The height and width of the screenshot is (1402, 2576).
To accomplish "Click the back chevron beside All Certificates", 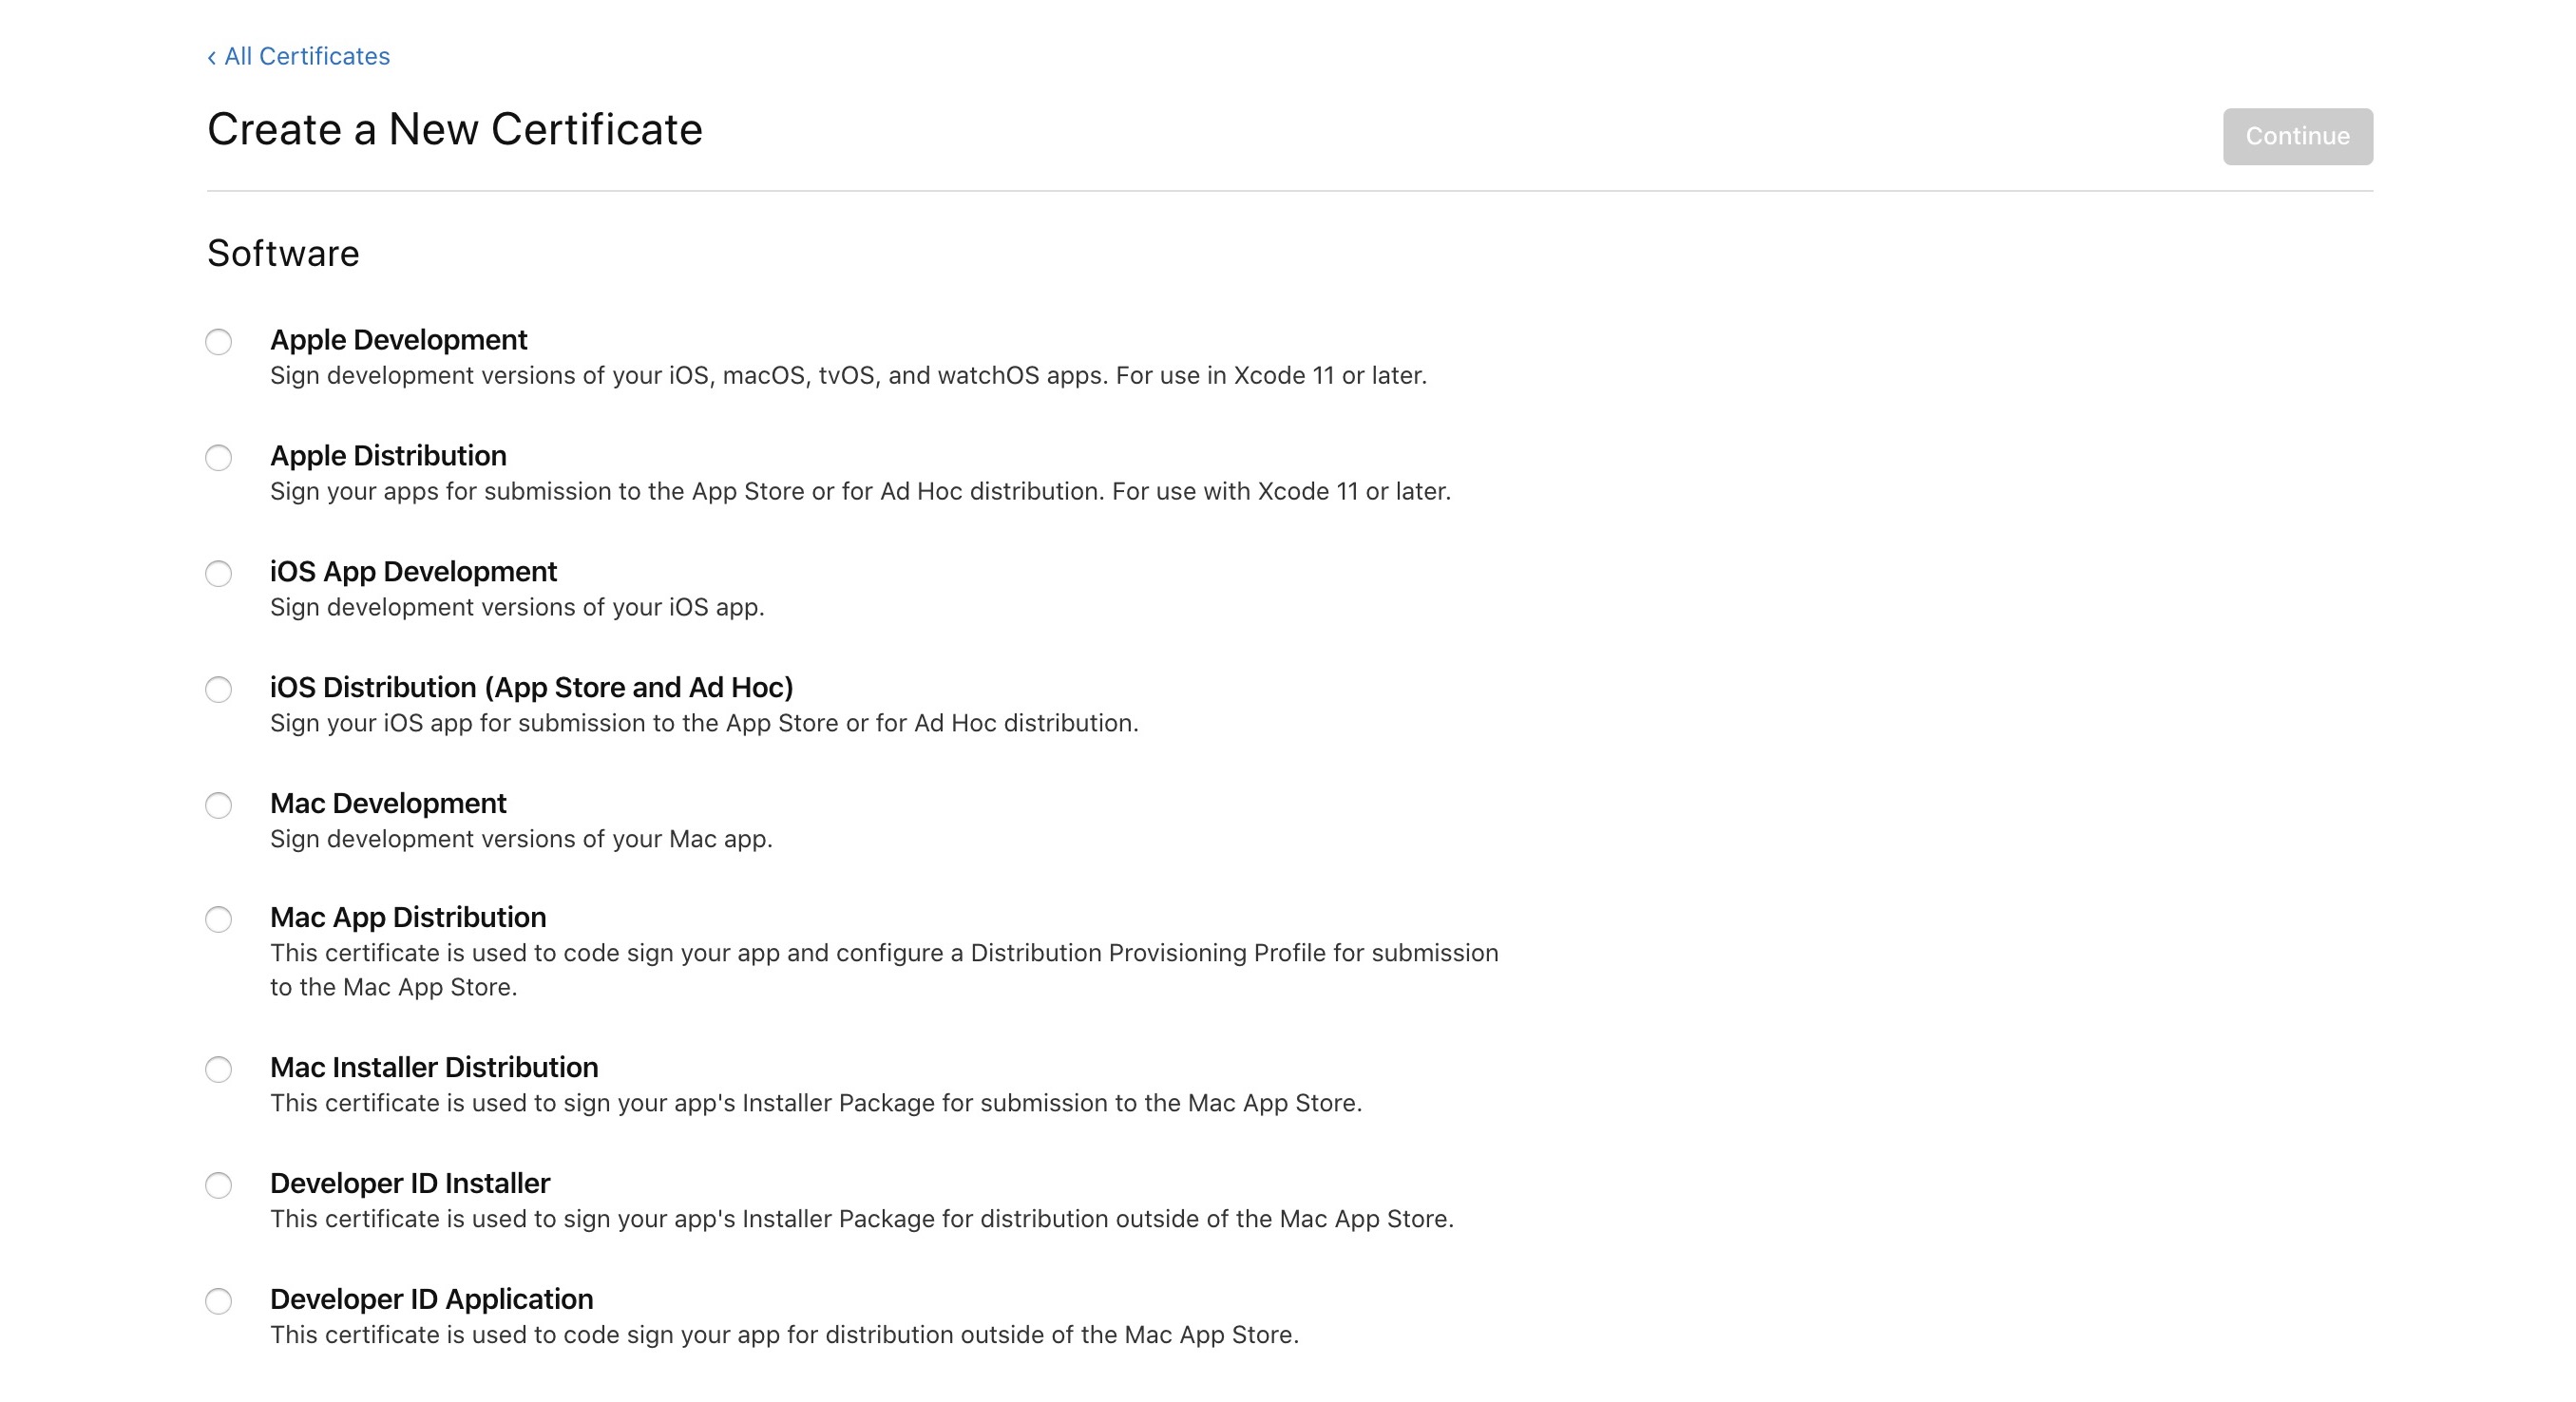I will [x=210, y=55].
